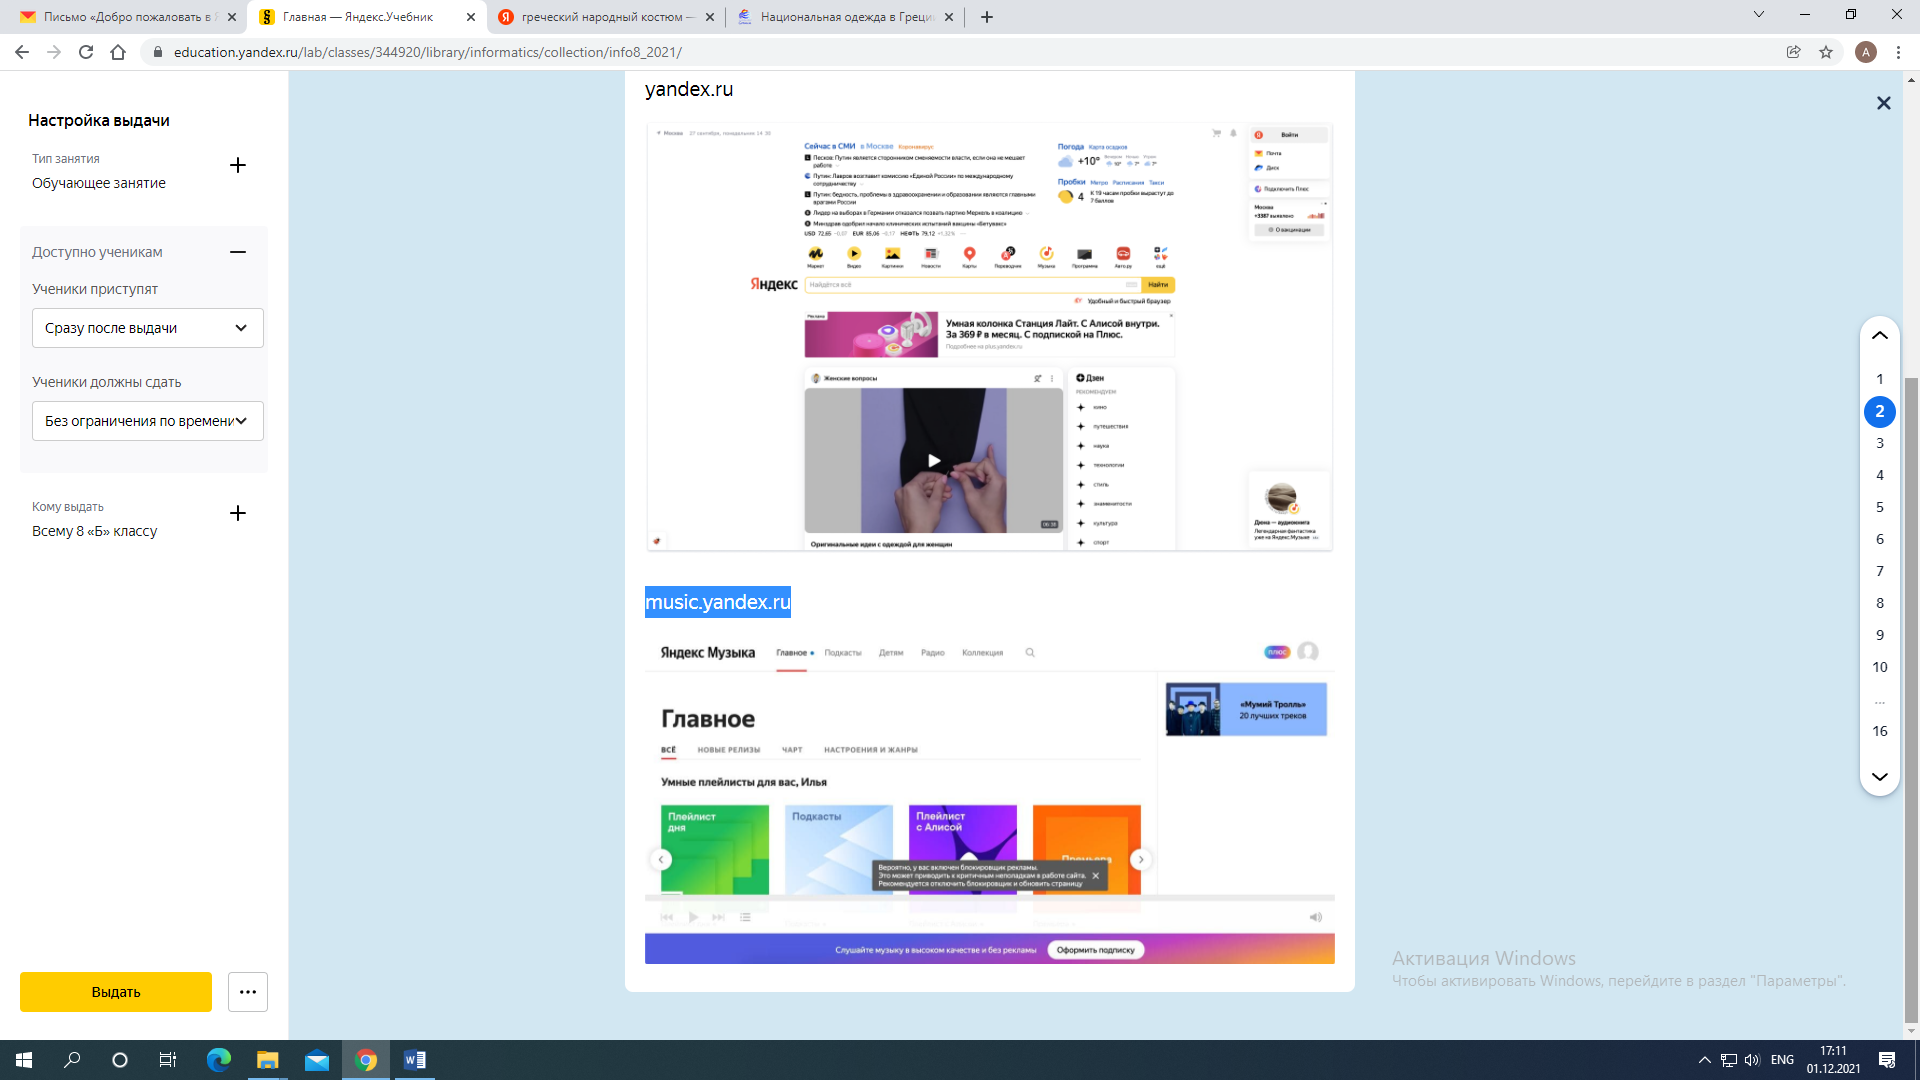Screen dimensions: 1920x1080
Task: Open the Сразу после выдачи dropdown
Action: (148, 328)
